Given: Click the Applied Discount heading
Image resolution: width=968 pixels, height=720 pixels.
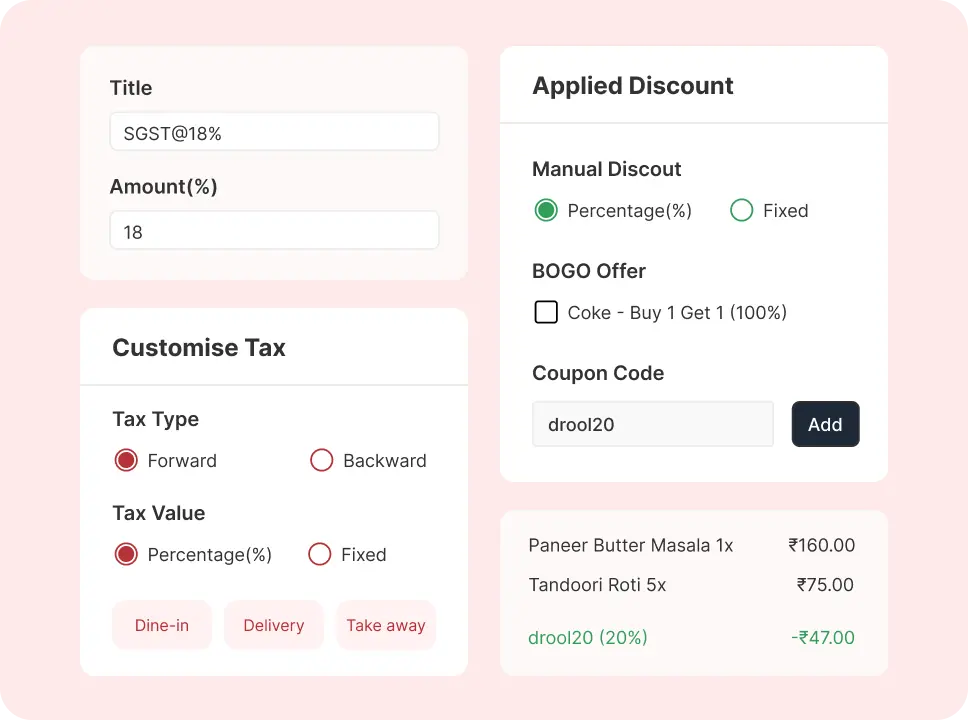Looking at the screenshot, I should click(x=632, y=86).
